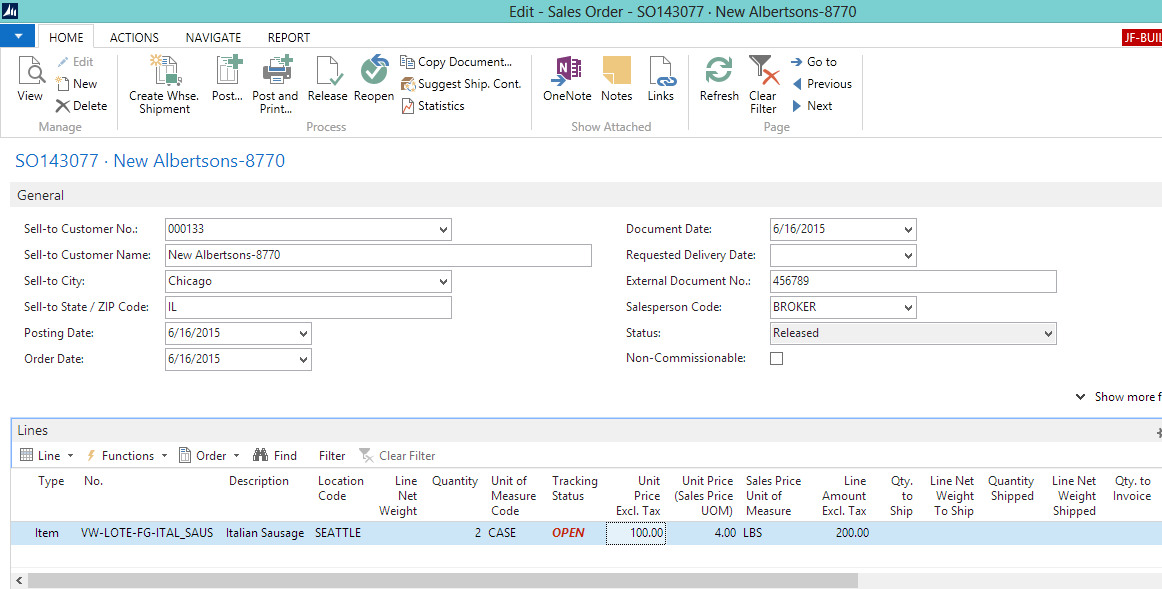Reopen the sales order
This screenshot has width=1162, height=589.
374,72
